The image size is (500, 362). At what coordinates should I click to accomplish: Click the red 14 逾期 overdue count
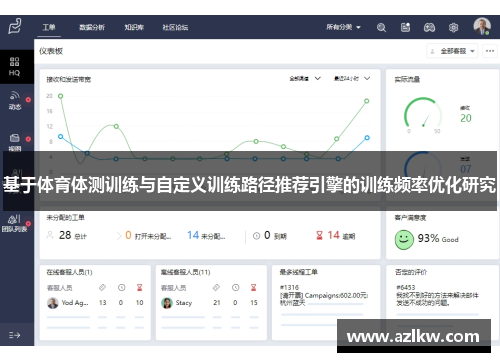coord(341,236)
